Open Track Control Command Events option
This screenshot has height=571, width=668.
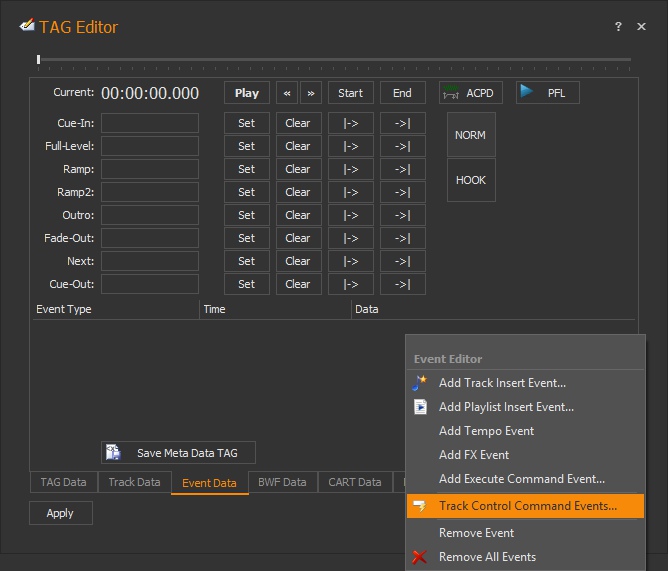click(x=527, y=506)
